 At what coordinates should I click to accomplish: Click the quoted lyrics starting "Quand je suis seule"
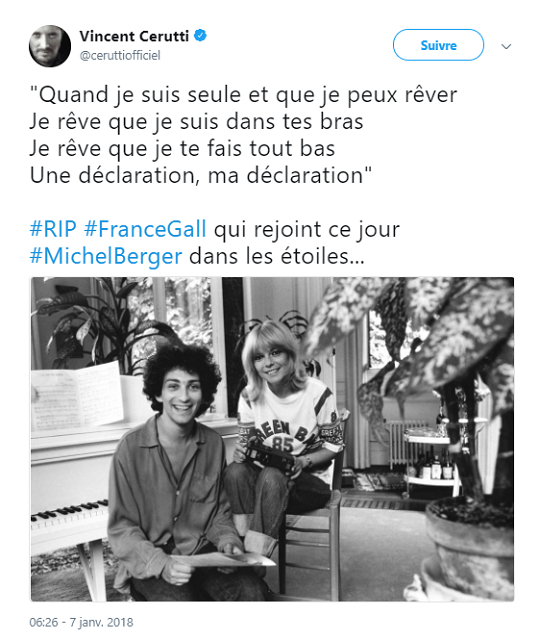(x=243, y=135)
